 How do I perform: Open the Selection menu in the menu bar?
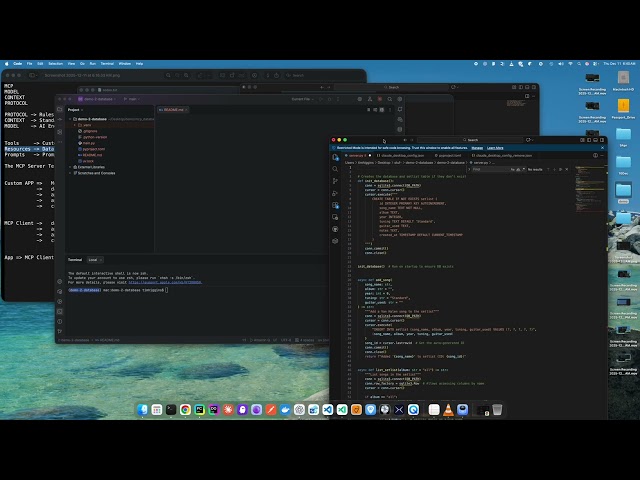pyautogui.click(x=56, y=64)
